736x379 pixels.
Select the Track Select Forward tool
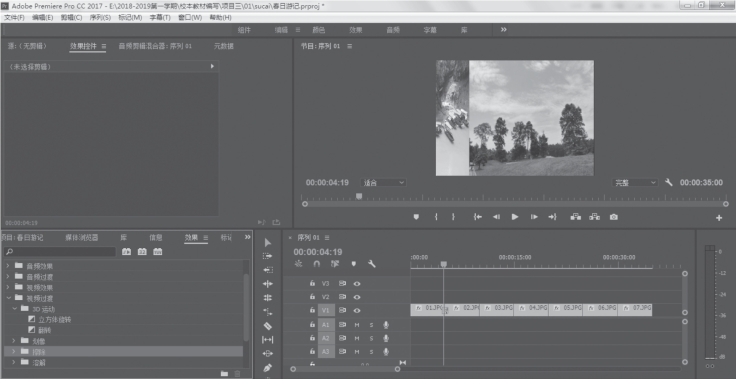268,256
